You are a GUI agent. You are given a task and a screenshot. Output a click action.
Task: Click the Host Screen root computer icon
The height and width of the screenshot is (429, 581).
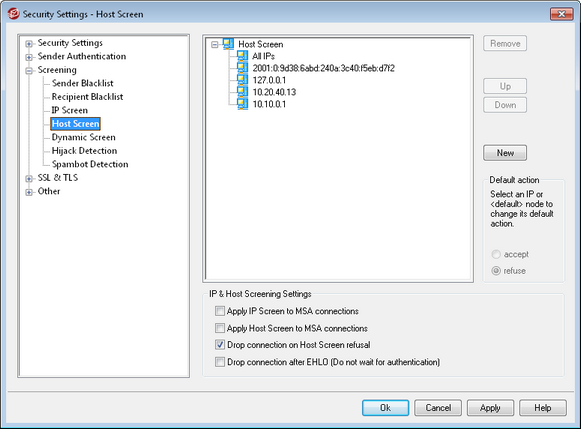click(x=228, y=44)
